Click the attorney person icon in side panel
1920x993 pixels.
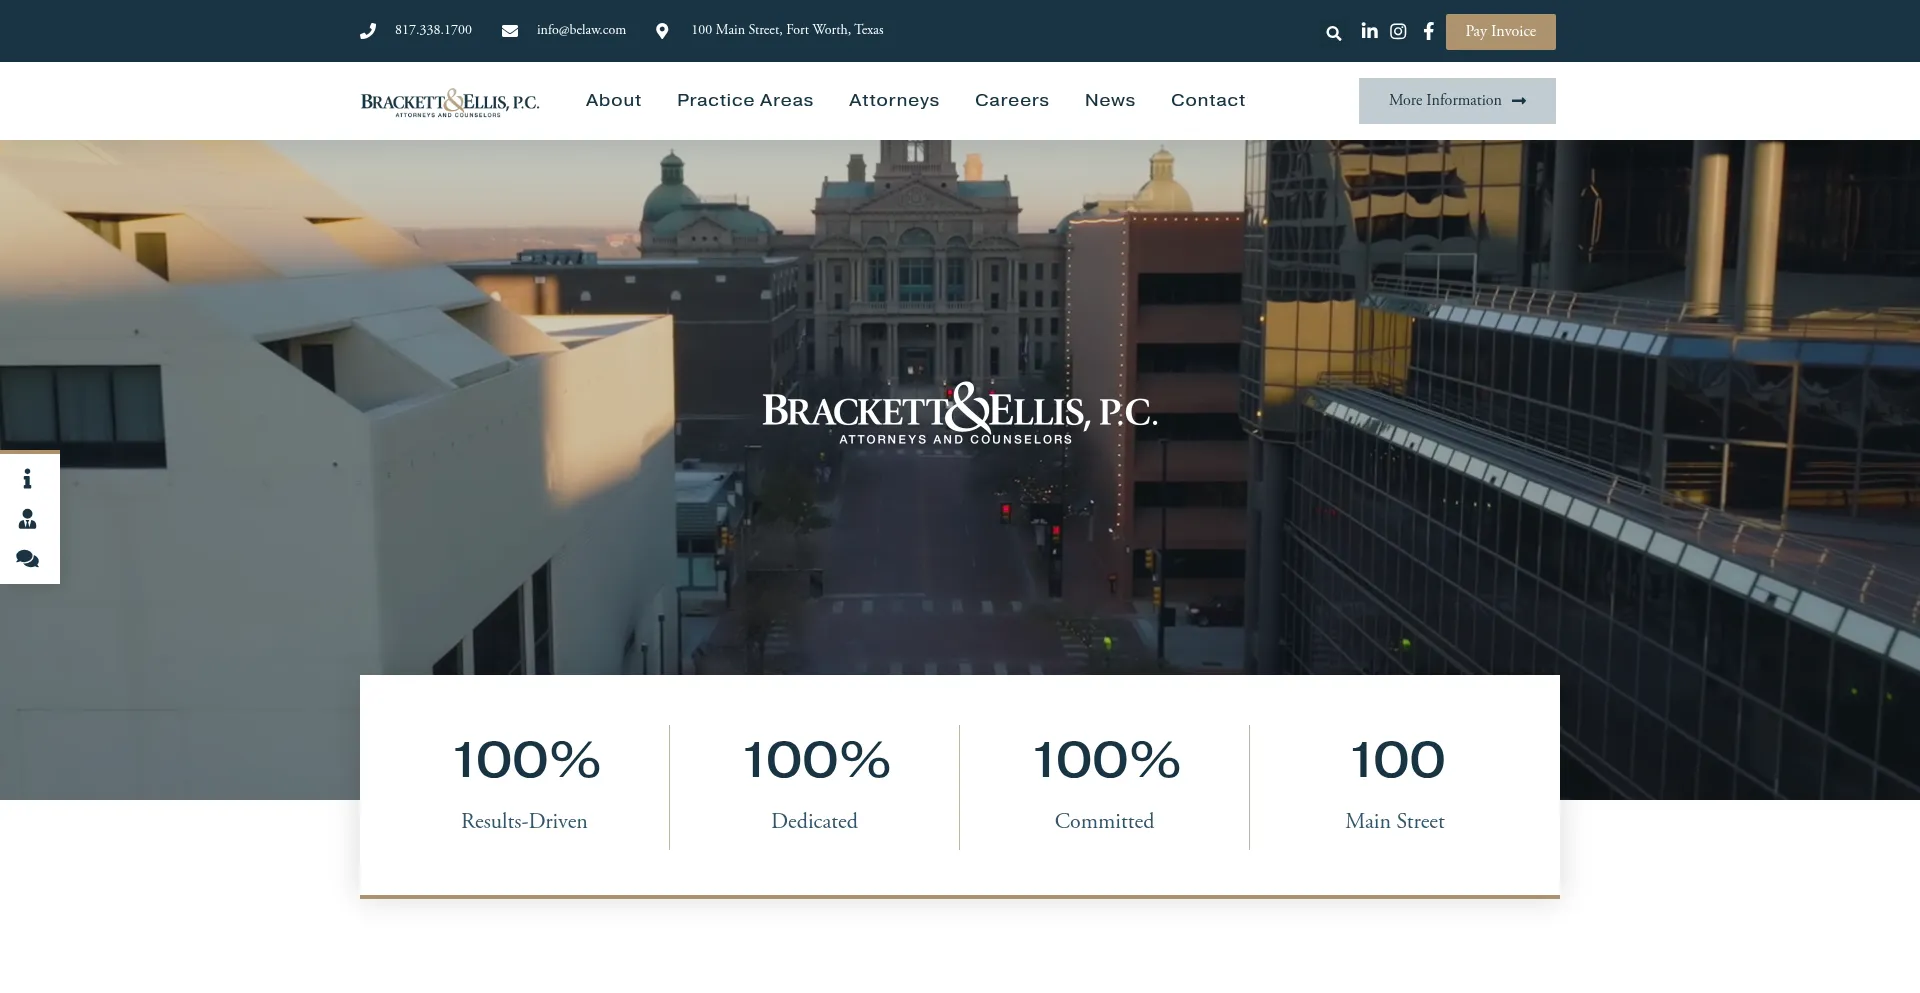tap(27, 519)
